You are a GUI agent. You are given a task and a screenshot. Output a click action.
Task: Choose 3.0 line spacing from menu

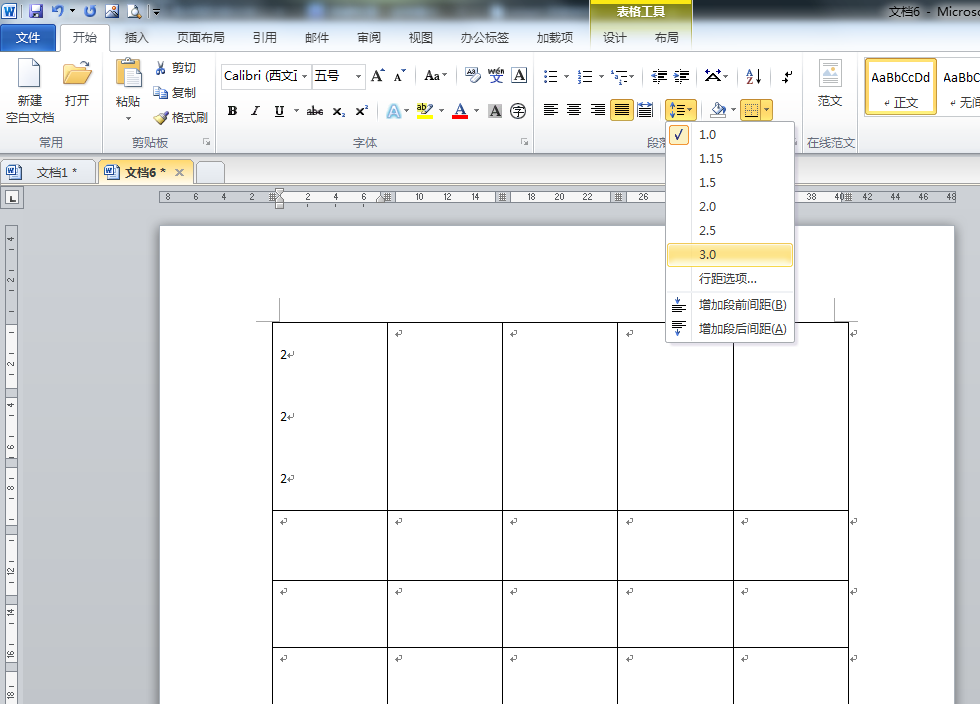coord(730,255)
